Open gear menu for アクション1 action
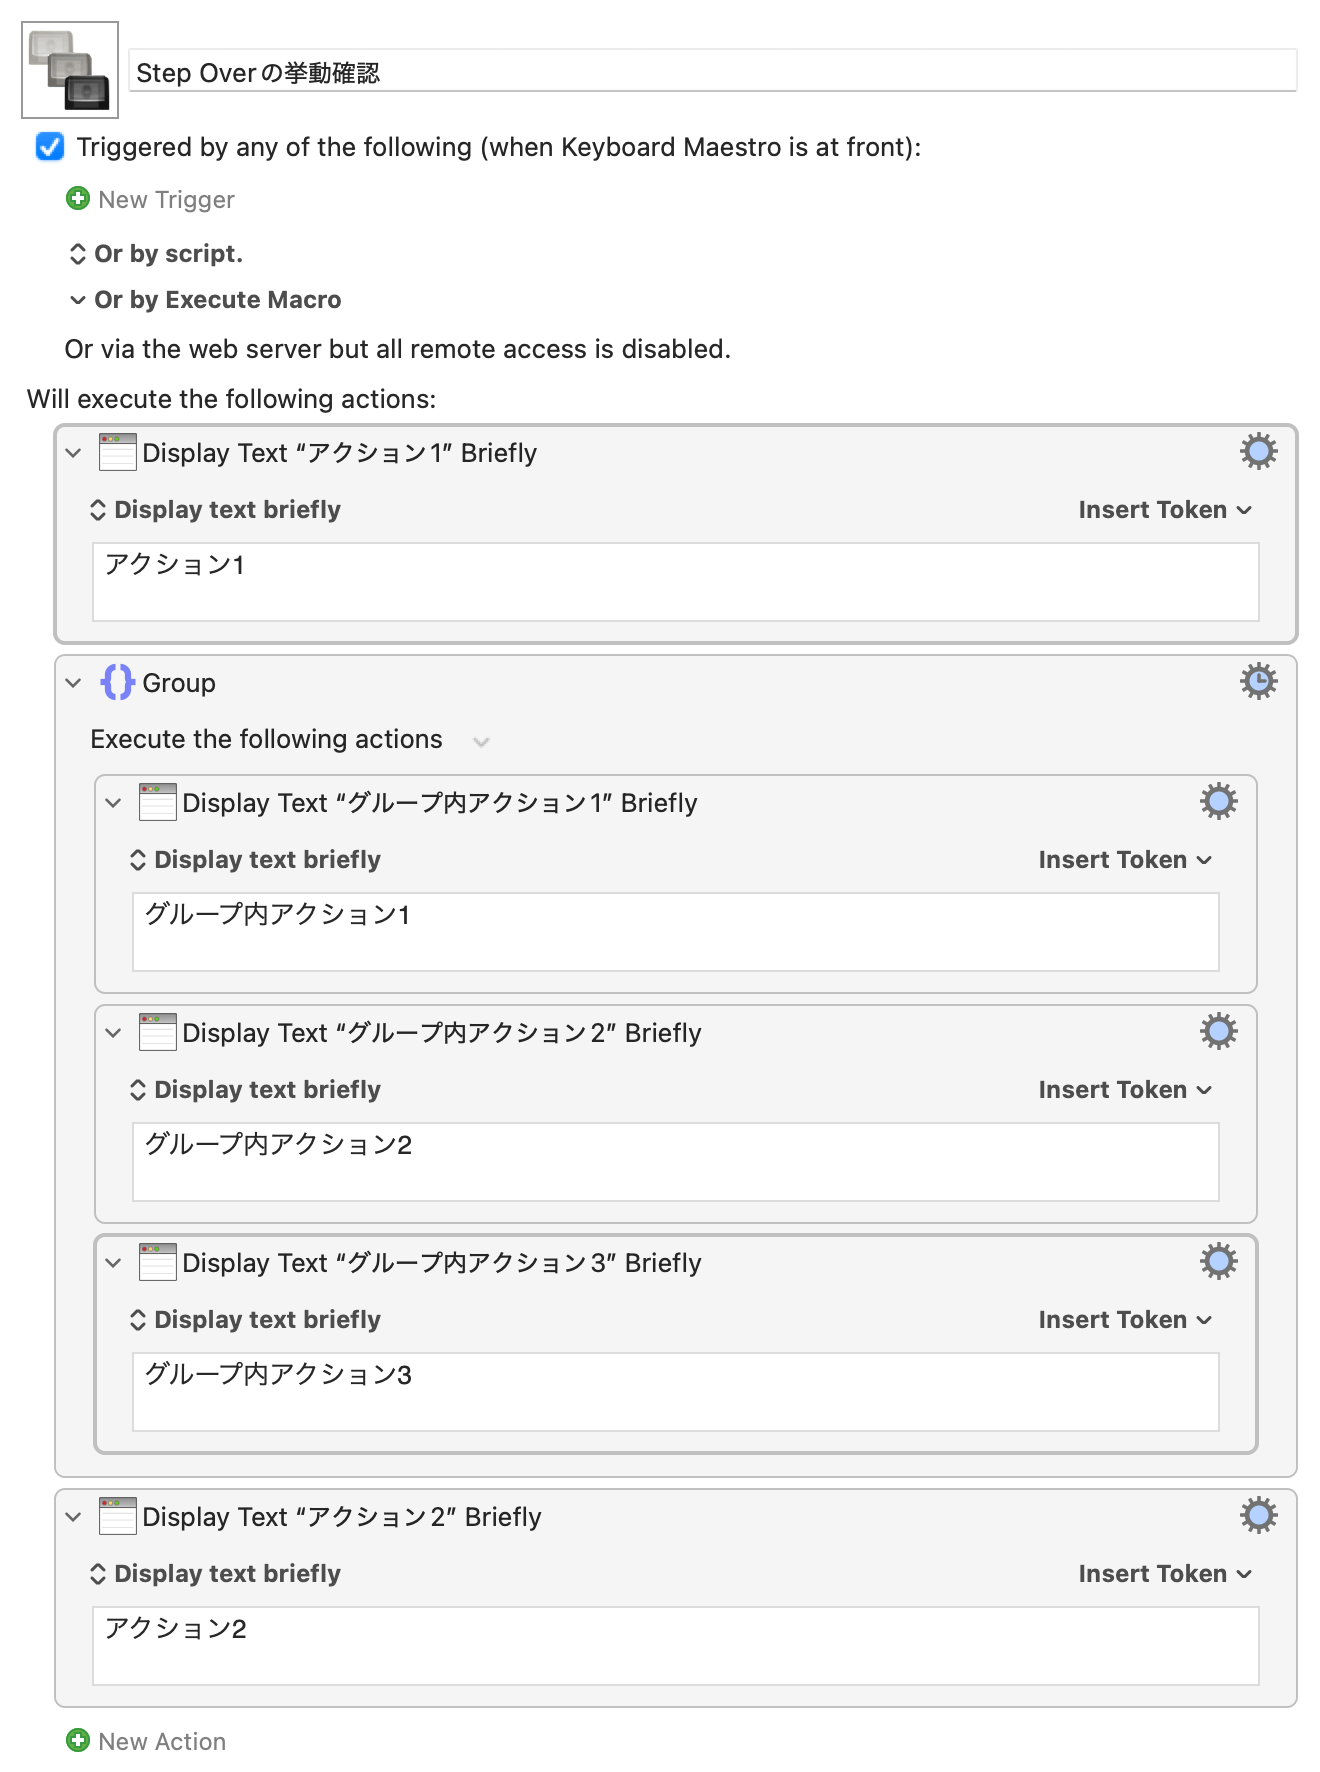The height and width of the screenshot is (1772, 1320). 1258,452
